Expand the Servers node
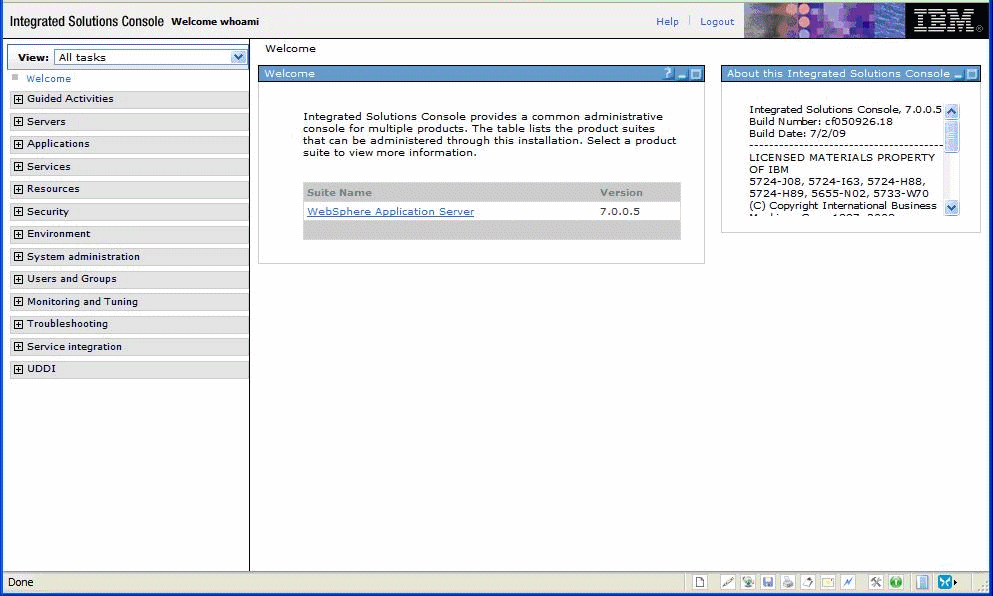 click(18, 122)
